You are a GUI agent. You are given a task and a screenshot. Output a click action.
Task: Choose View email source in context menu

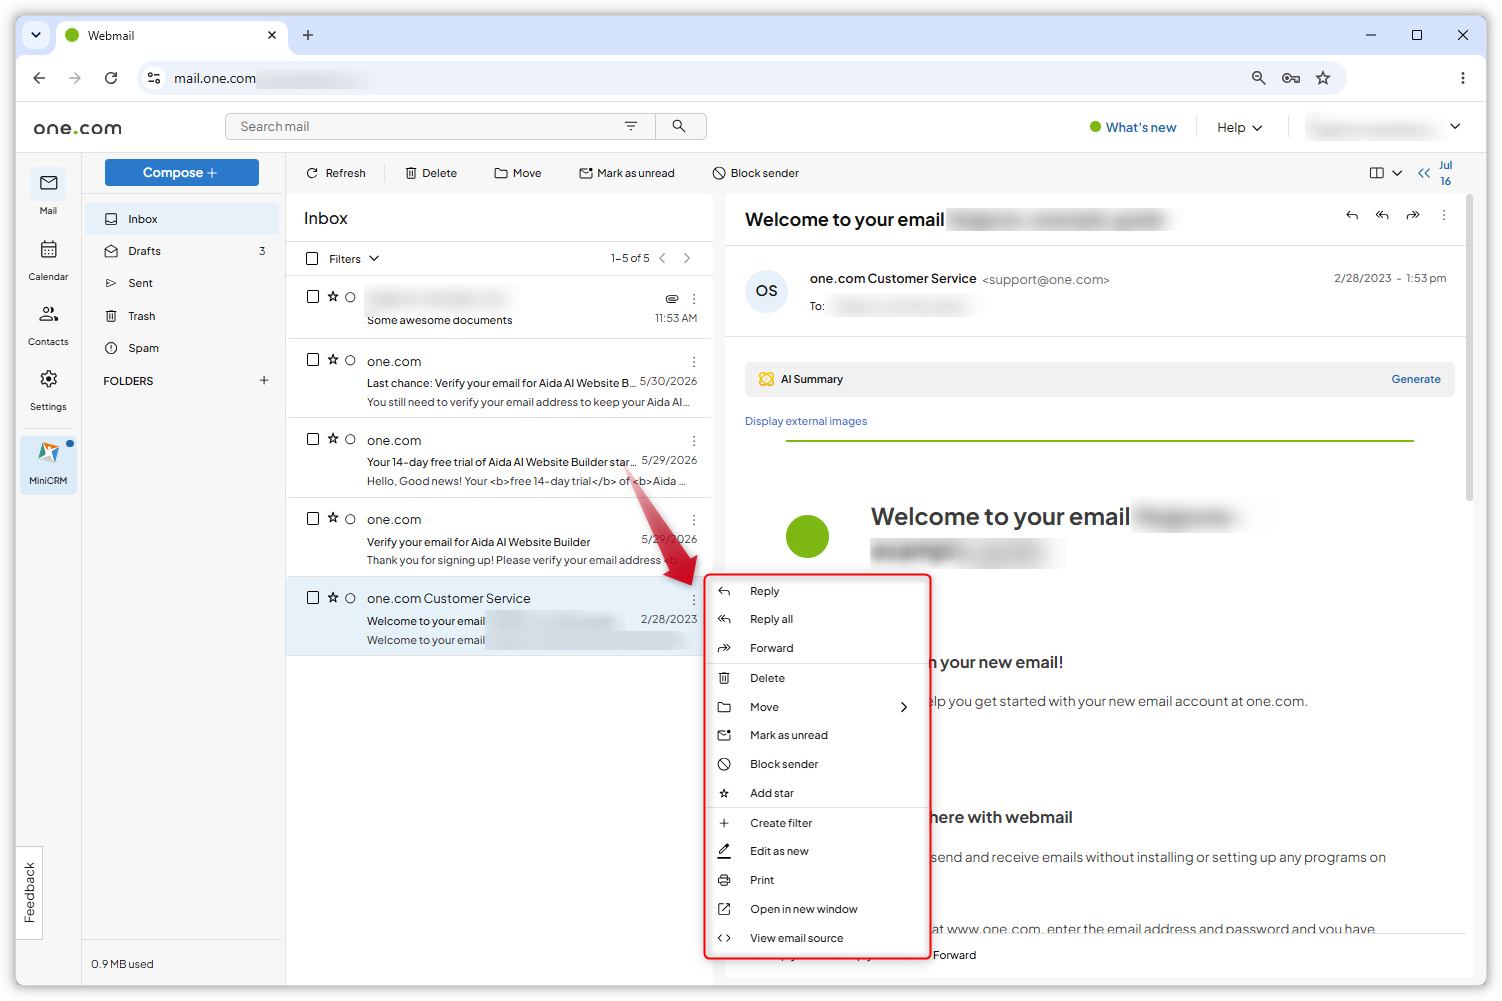pyautogui.click(x=818, y=938)
